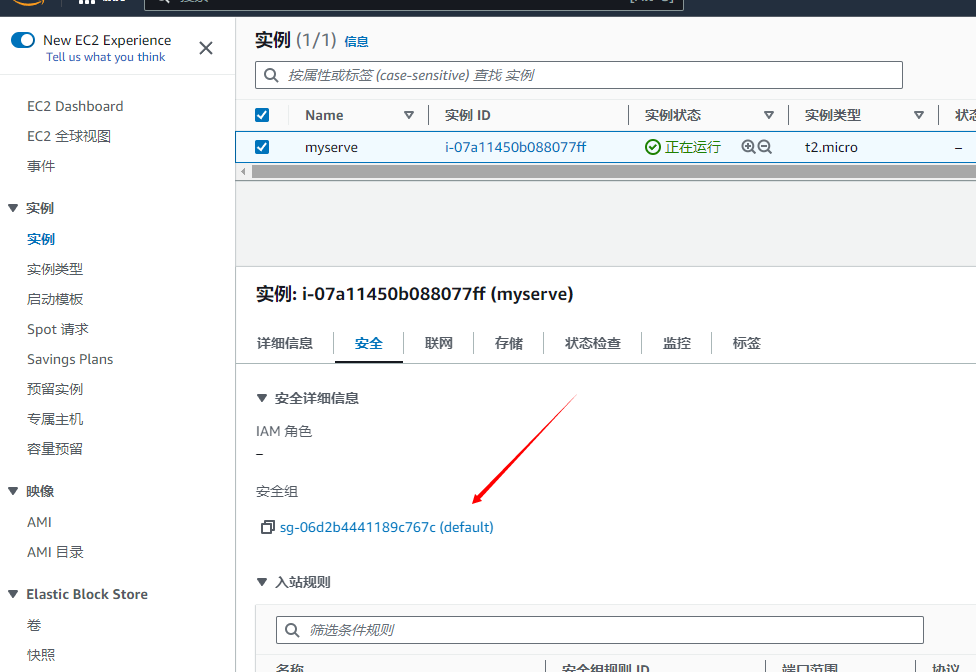The image size is (976, 672).
Task: Collapse the 入站规则 section
Action: pos(262,582)
